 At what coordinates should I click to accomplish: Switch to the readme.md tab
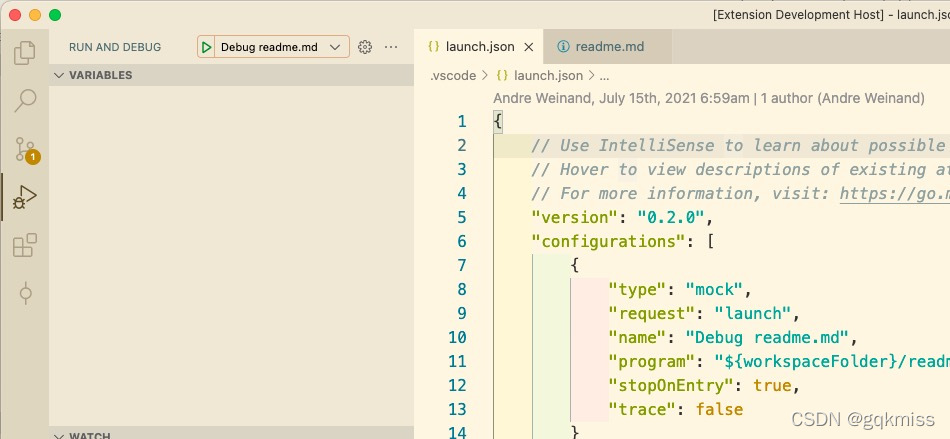608,47
